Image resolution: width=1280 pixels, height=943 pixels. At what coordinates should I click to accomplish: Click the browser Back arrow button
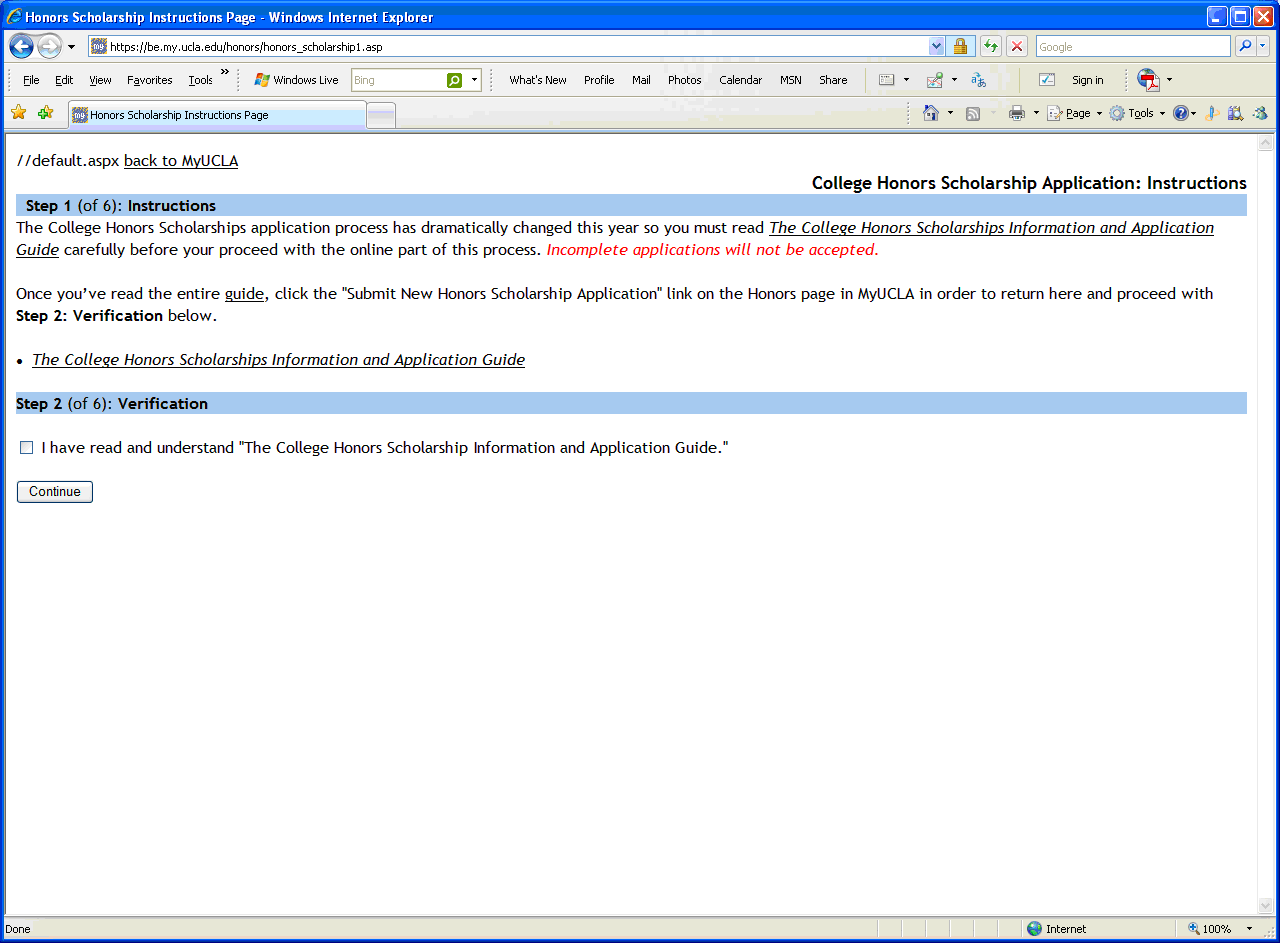click(x=22, y=47)
